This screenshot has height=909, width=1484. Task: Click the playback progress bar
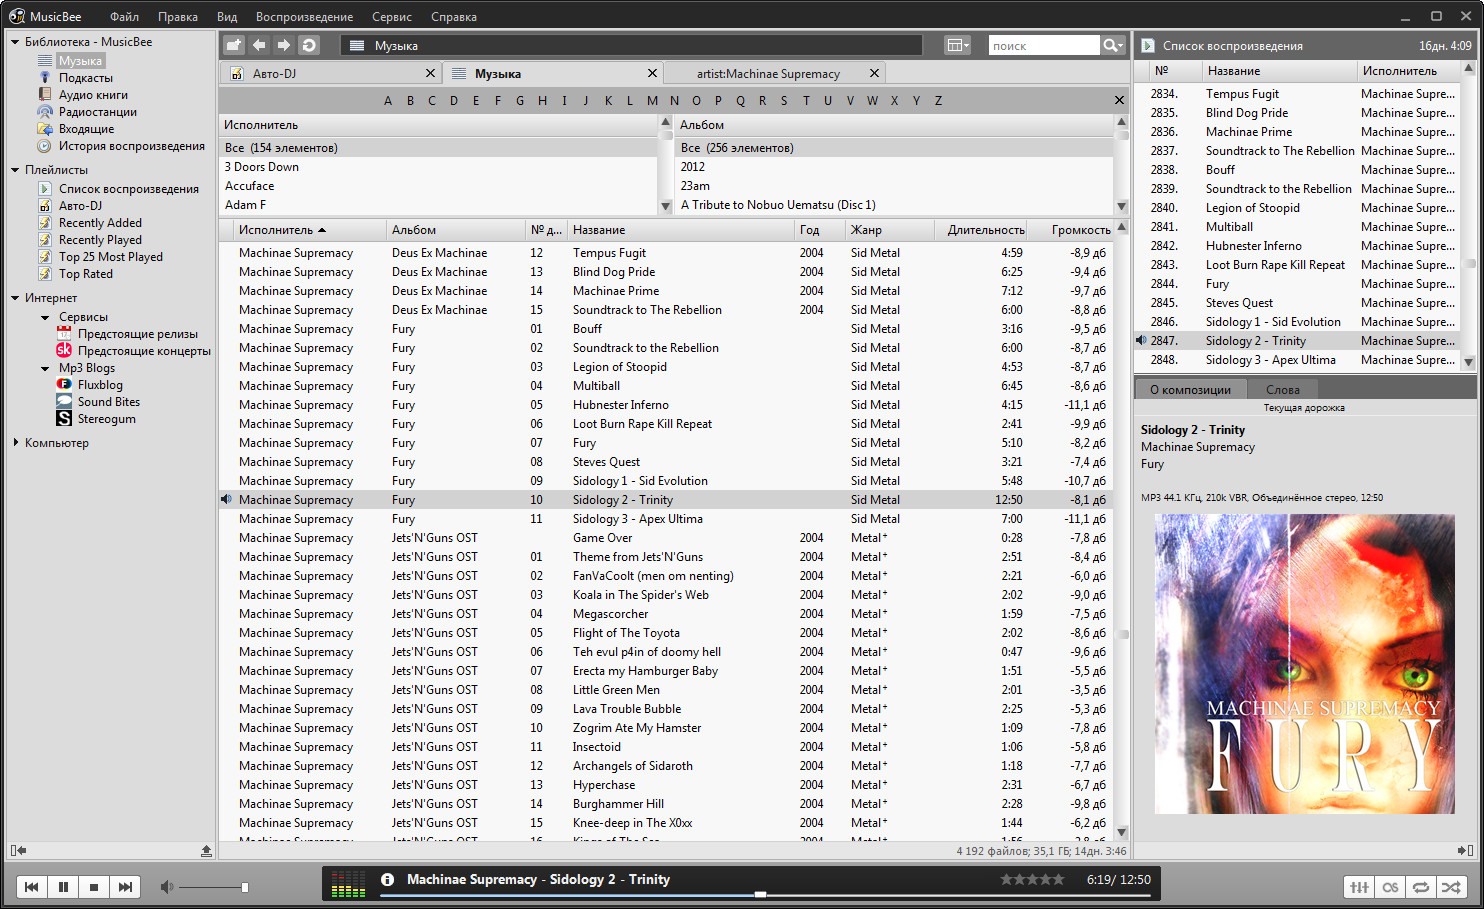click(x=765, y=895)
